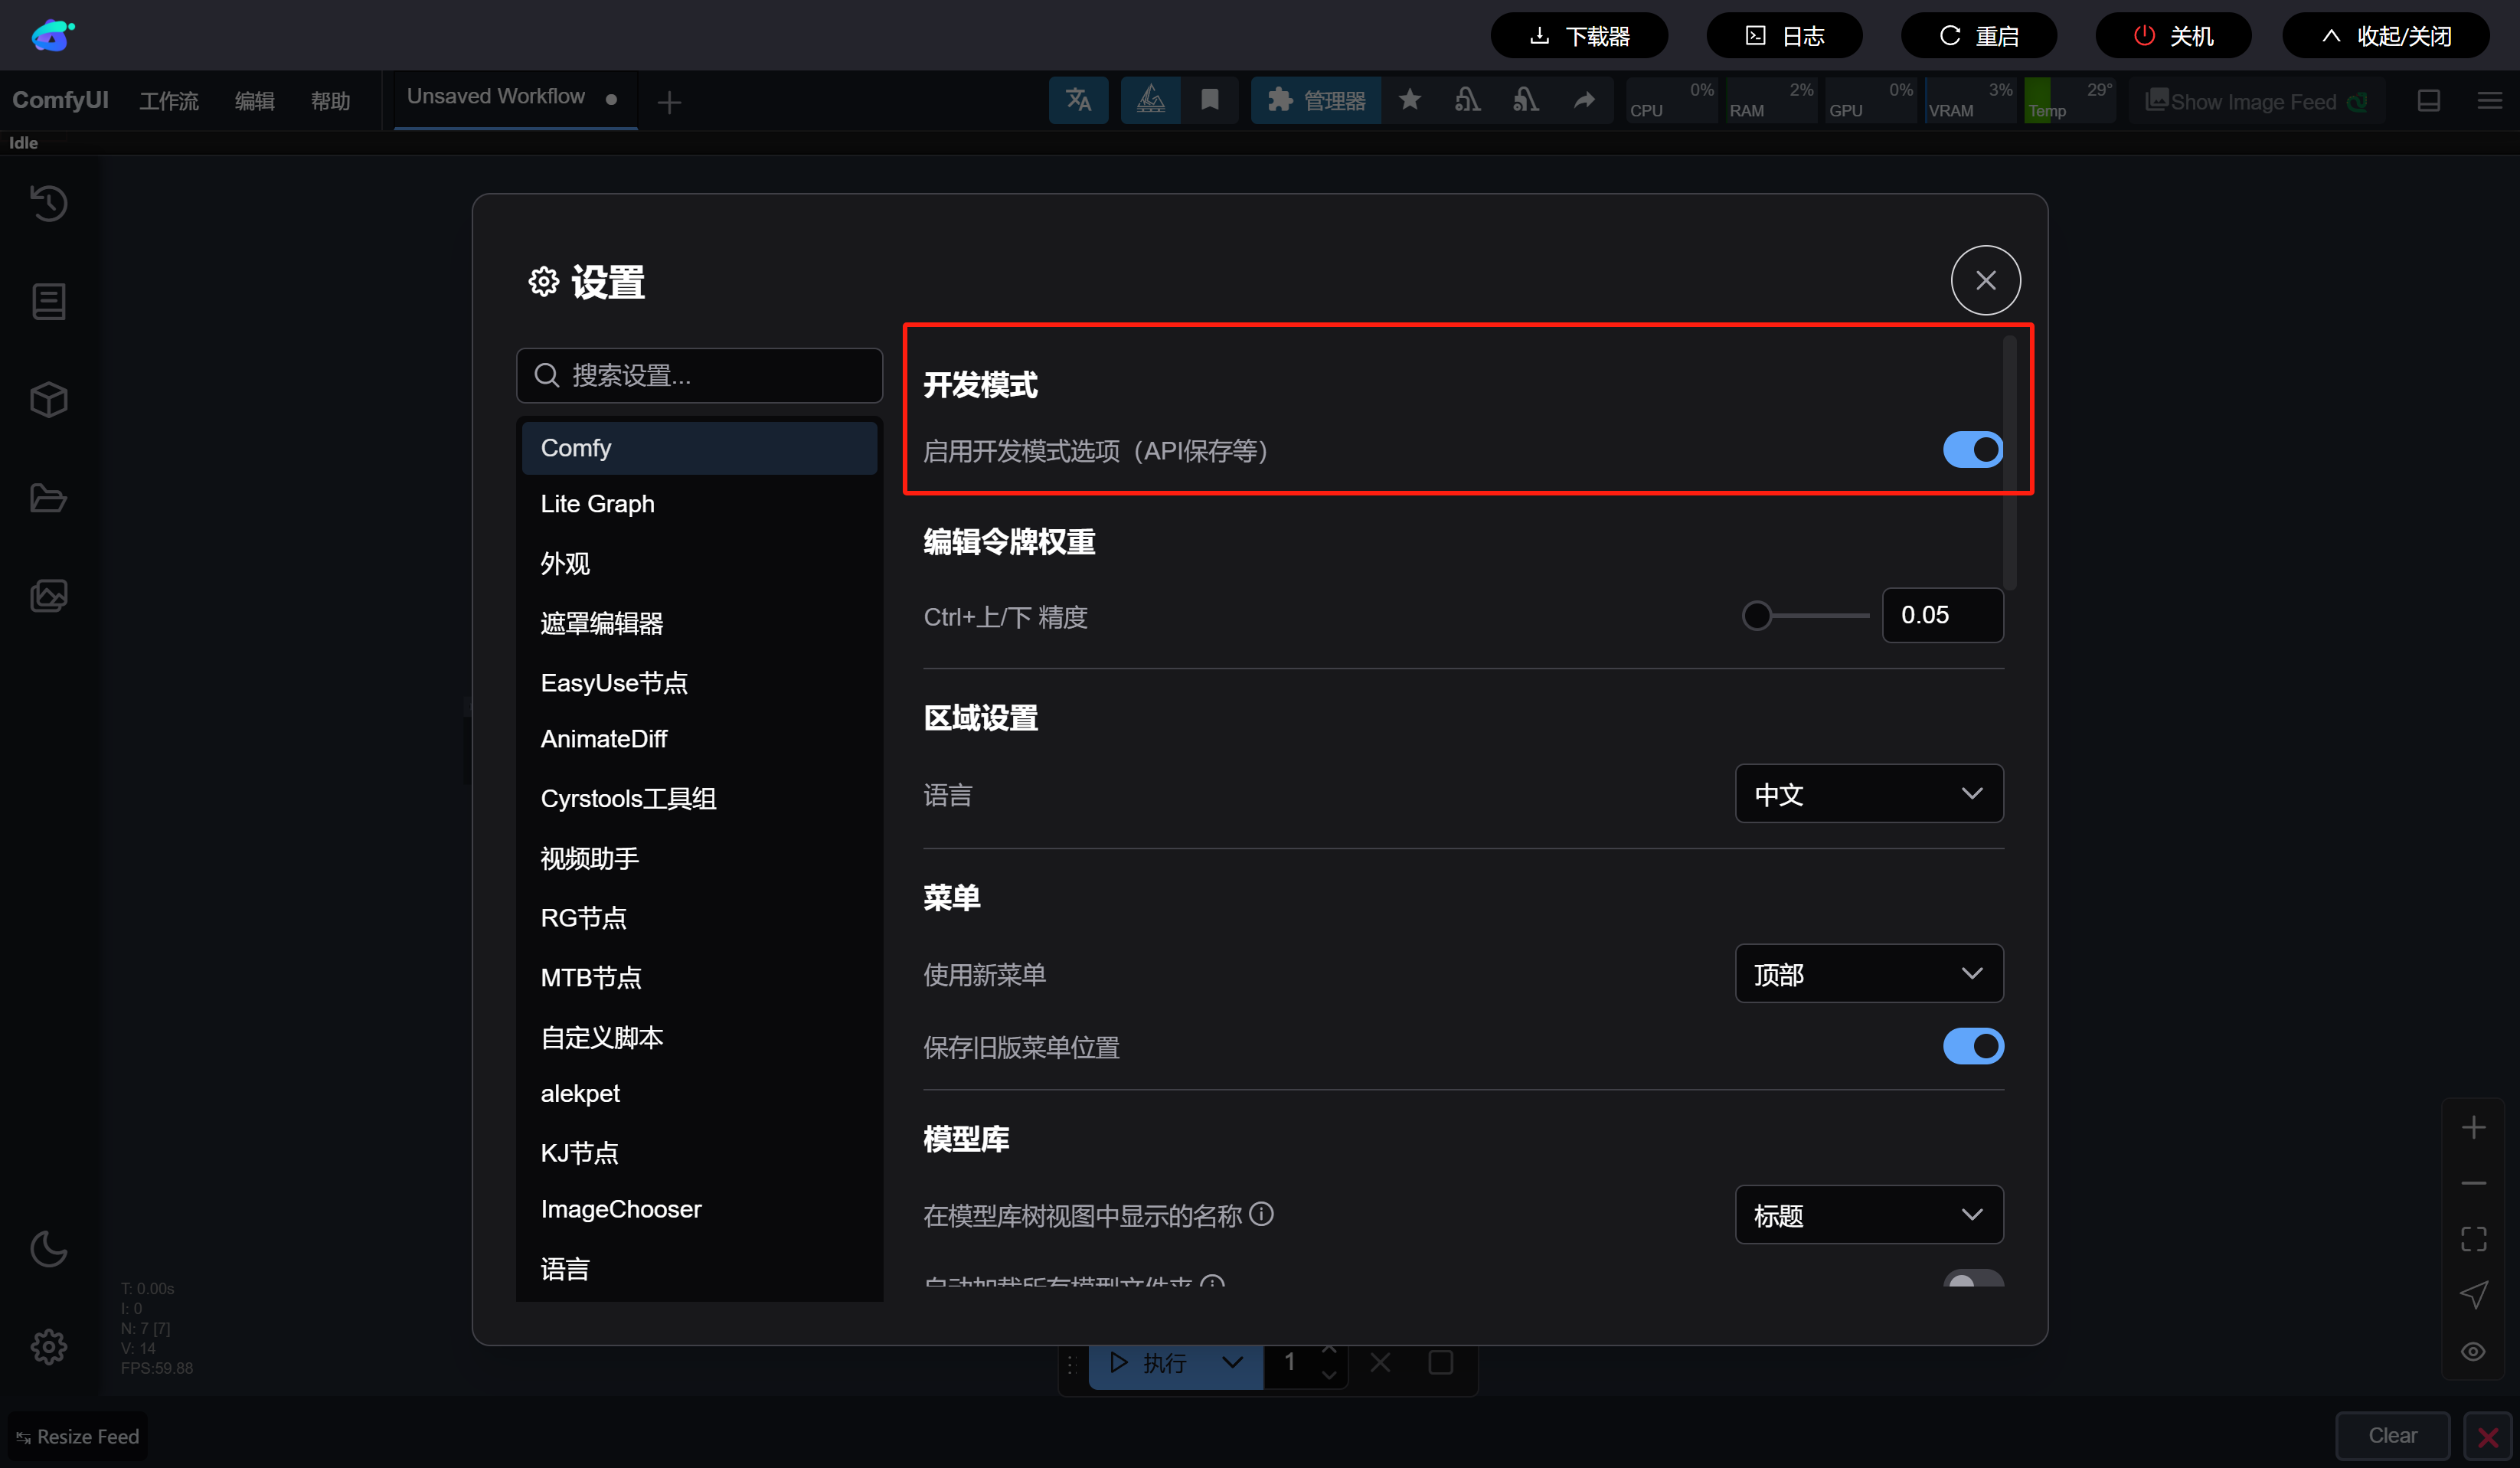
Task: Click the 收起/关闭 button
Action: (x=2386, y=36)
